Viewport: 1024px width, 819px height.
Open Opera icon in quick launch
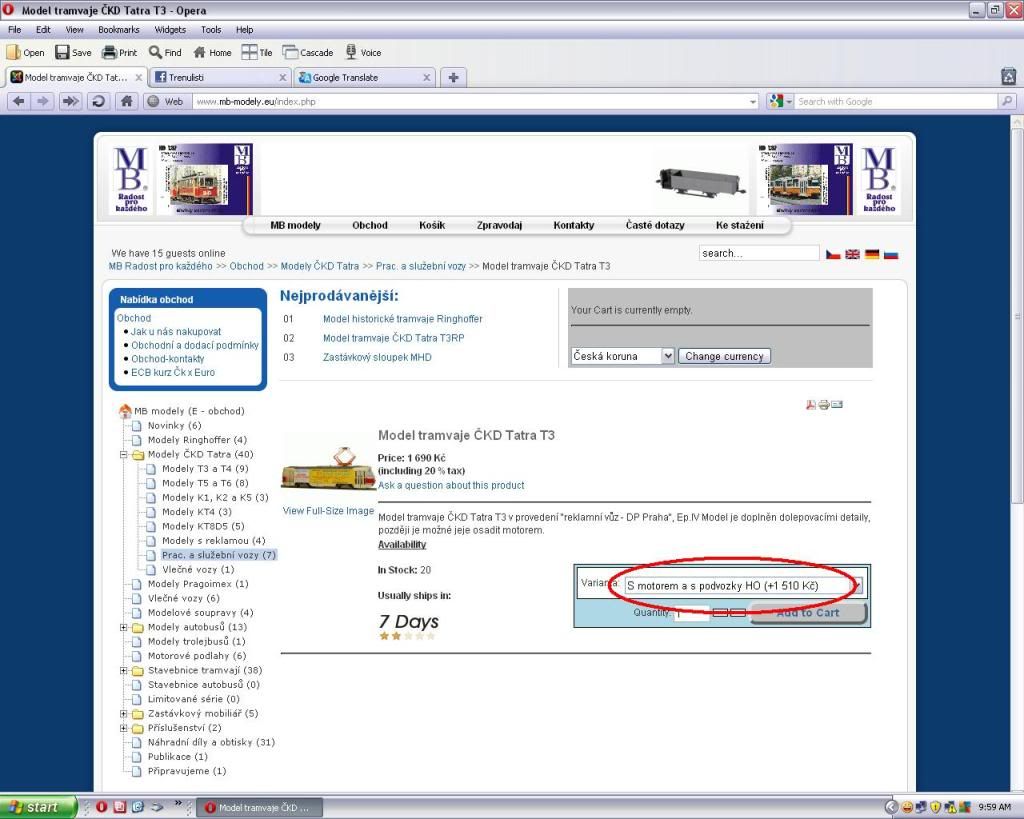(x=101, y=807)
